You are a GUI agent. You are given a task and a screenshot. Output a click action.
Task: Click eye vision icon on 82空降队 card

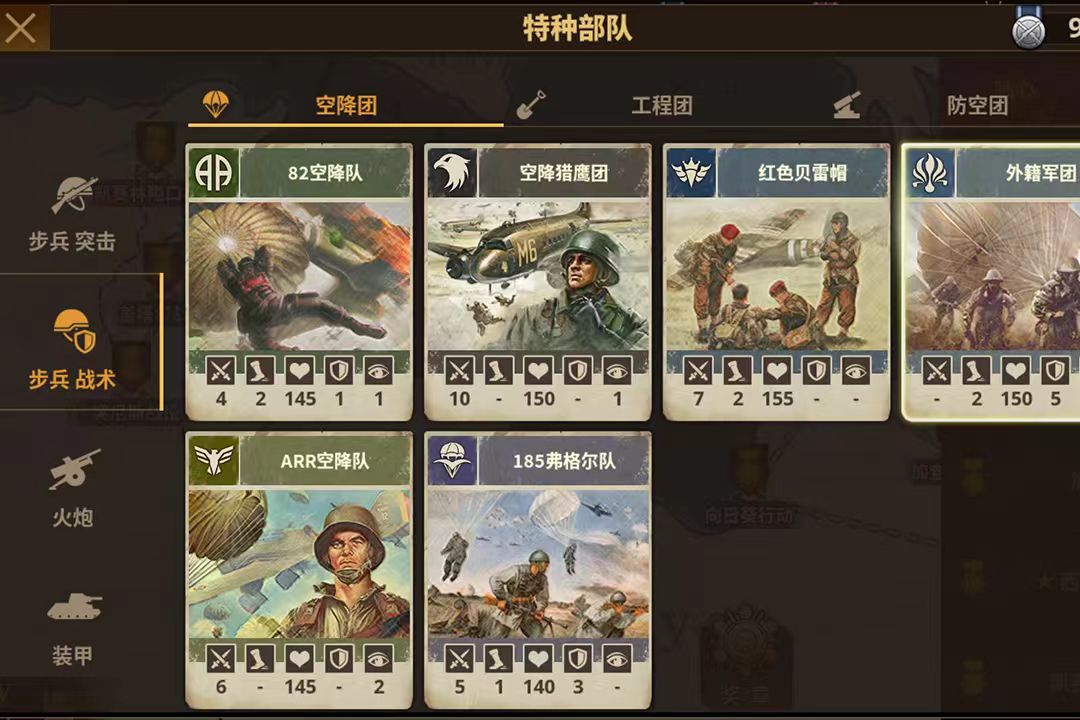click(379, 371)
